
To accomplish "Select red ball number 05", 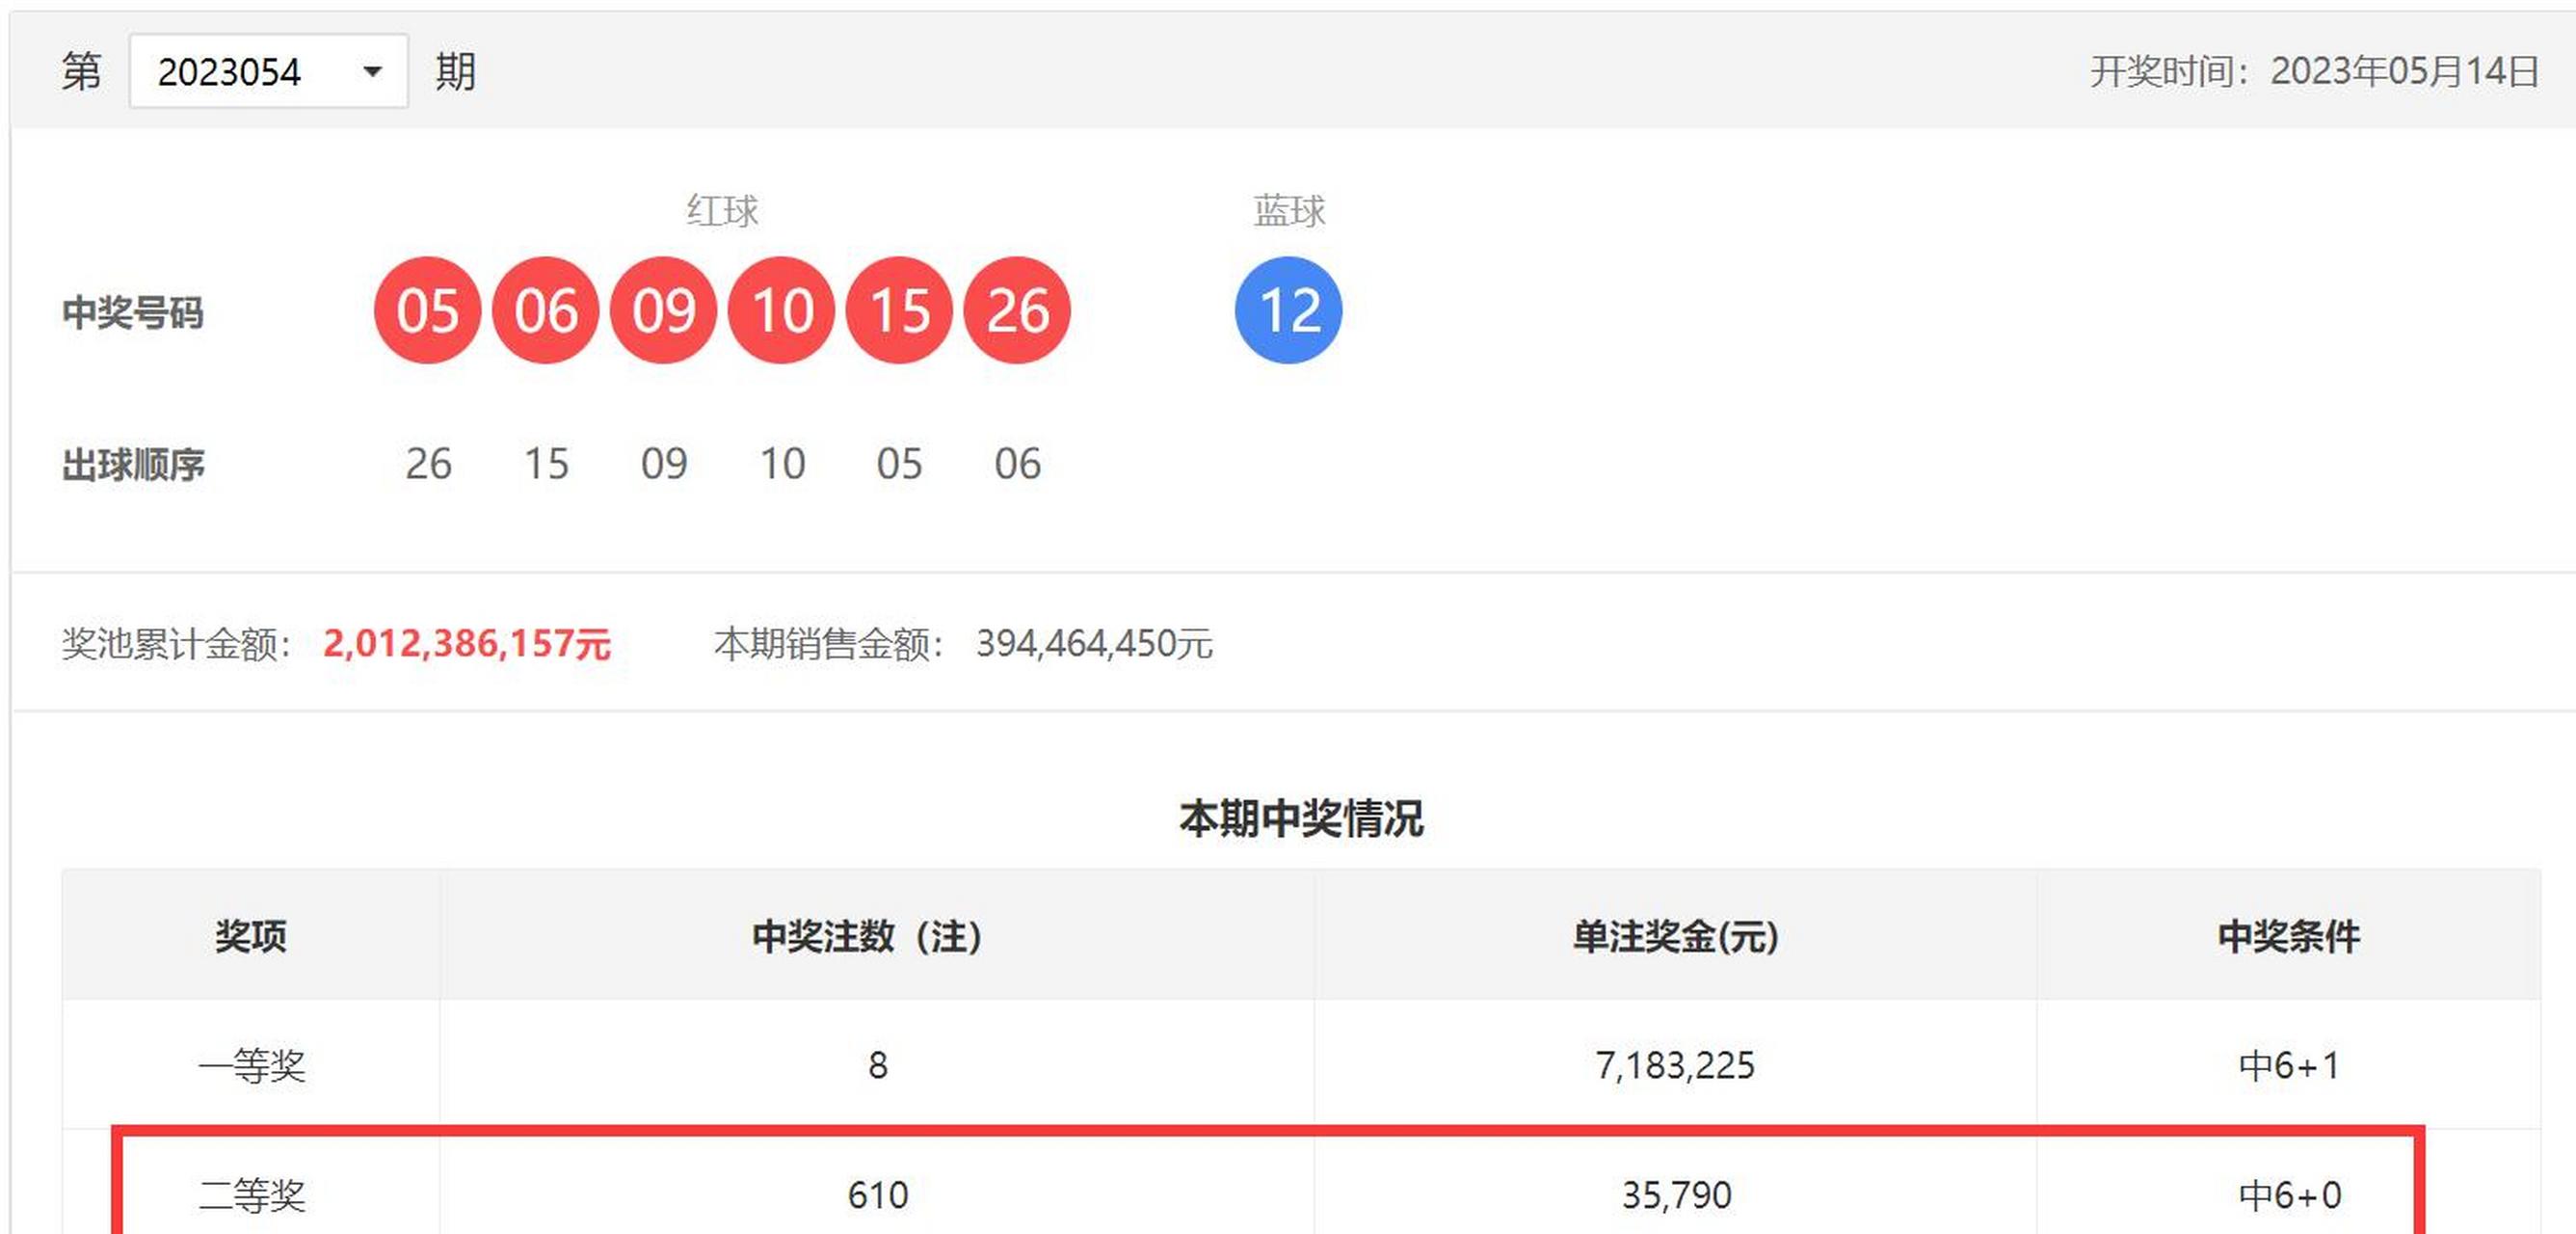I will coord(427,310).
